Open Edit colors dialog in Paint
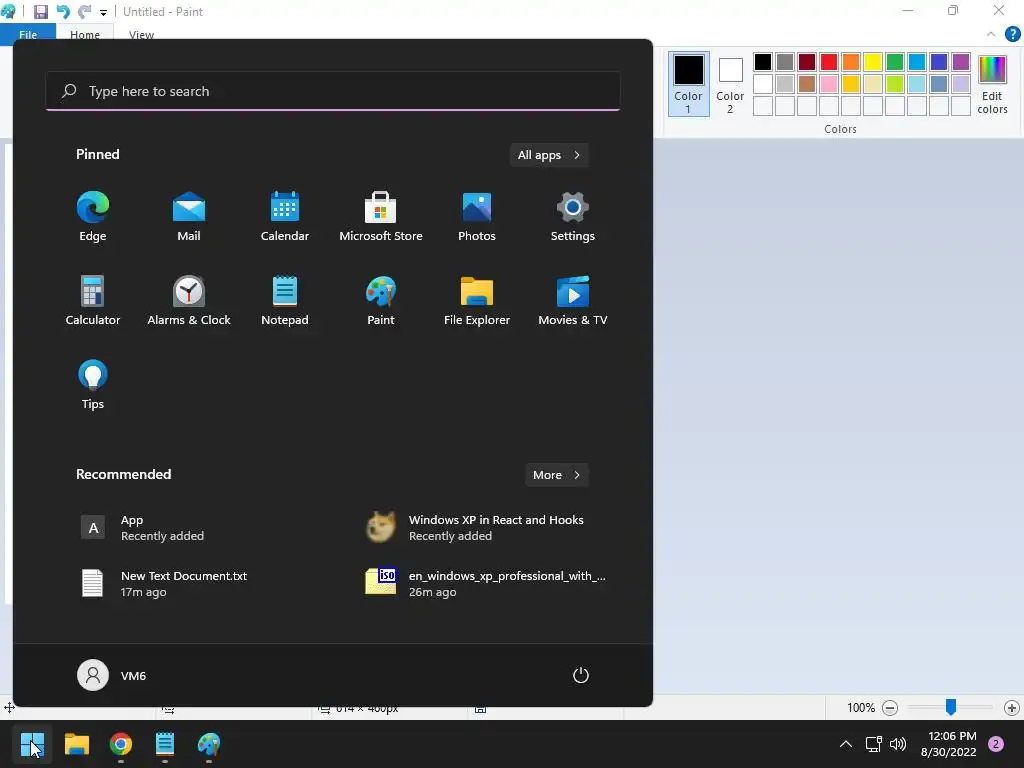Image resolution: width=1024 pixels, height=768 pixels. pos(992,84)
